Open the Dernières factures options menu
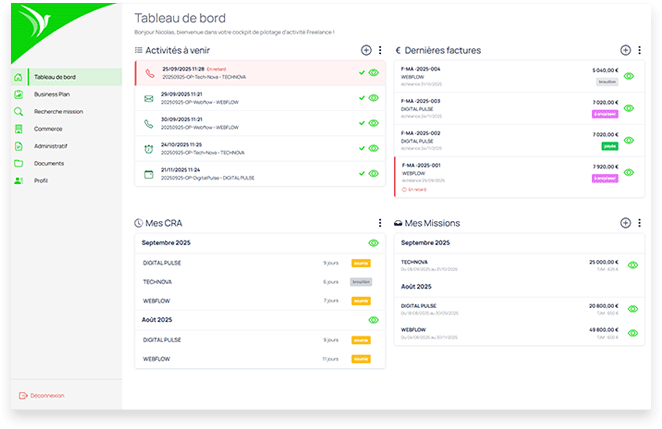 (x=639, y=50)
